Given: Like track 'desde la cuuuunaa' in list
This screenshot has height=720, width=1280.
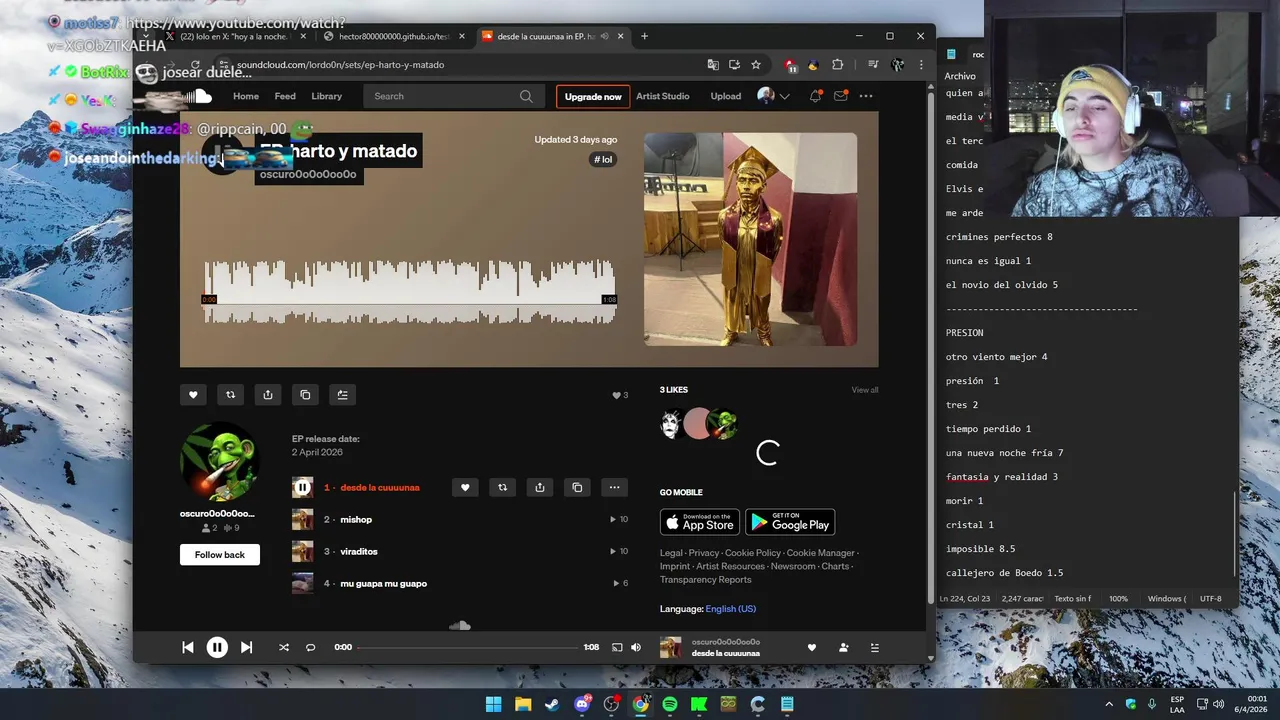Looking at the screenshot, I should [465, 487].
